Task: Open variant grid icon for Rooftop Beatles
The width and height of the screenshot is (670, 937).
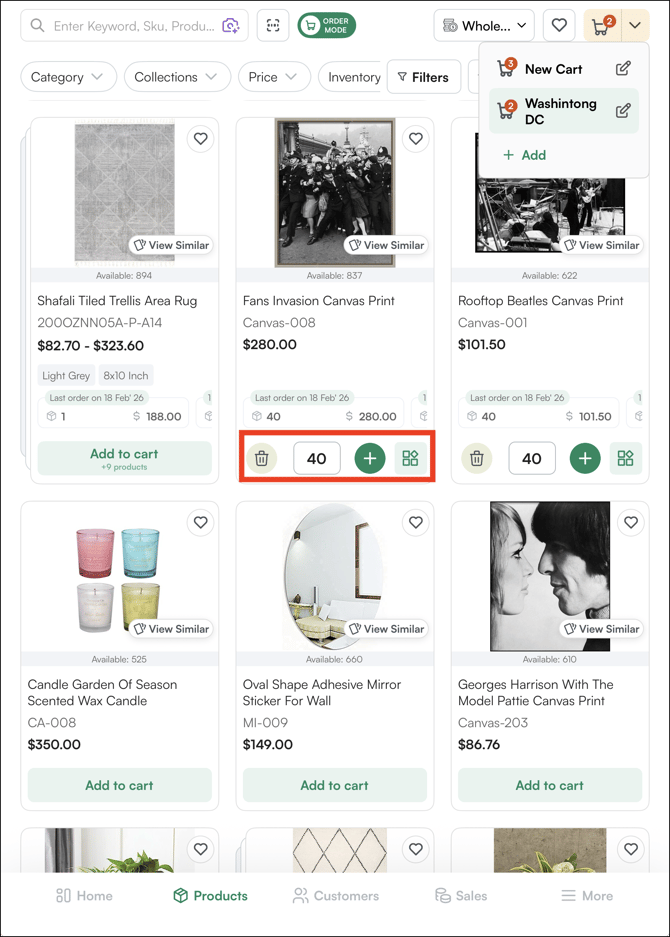Action: pos(625,459)
